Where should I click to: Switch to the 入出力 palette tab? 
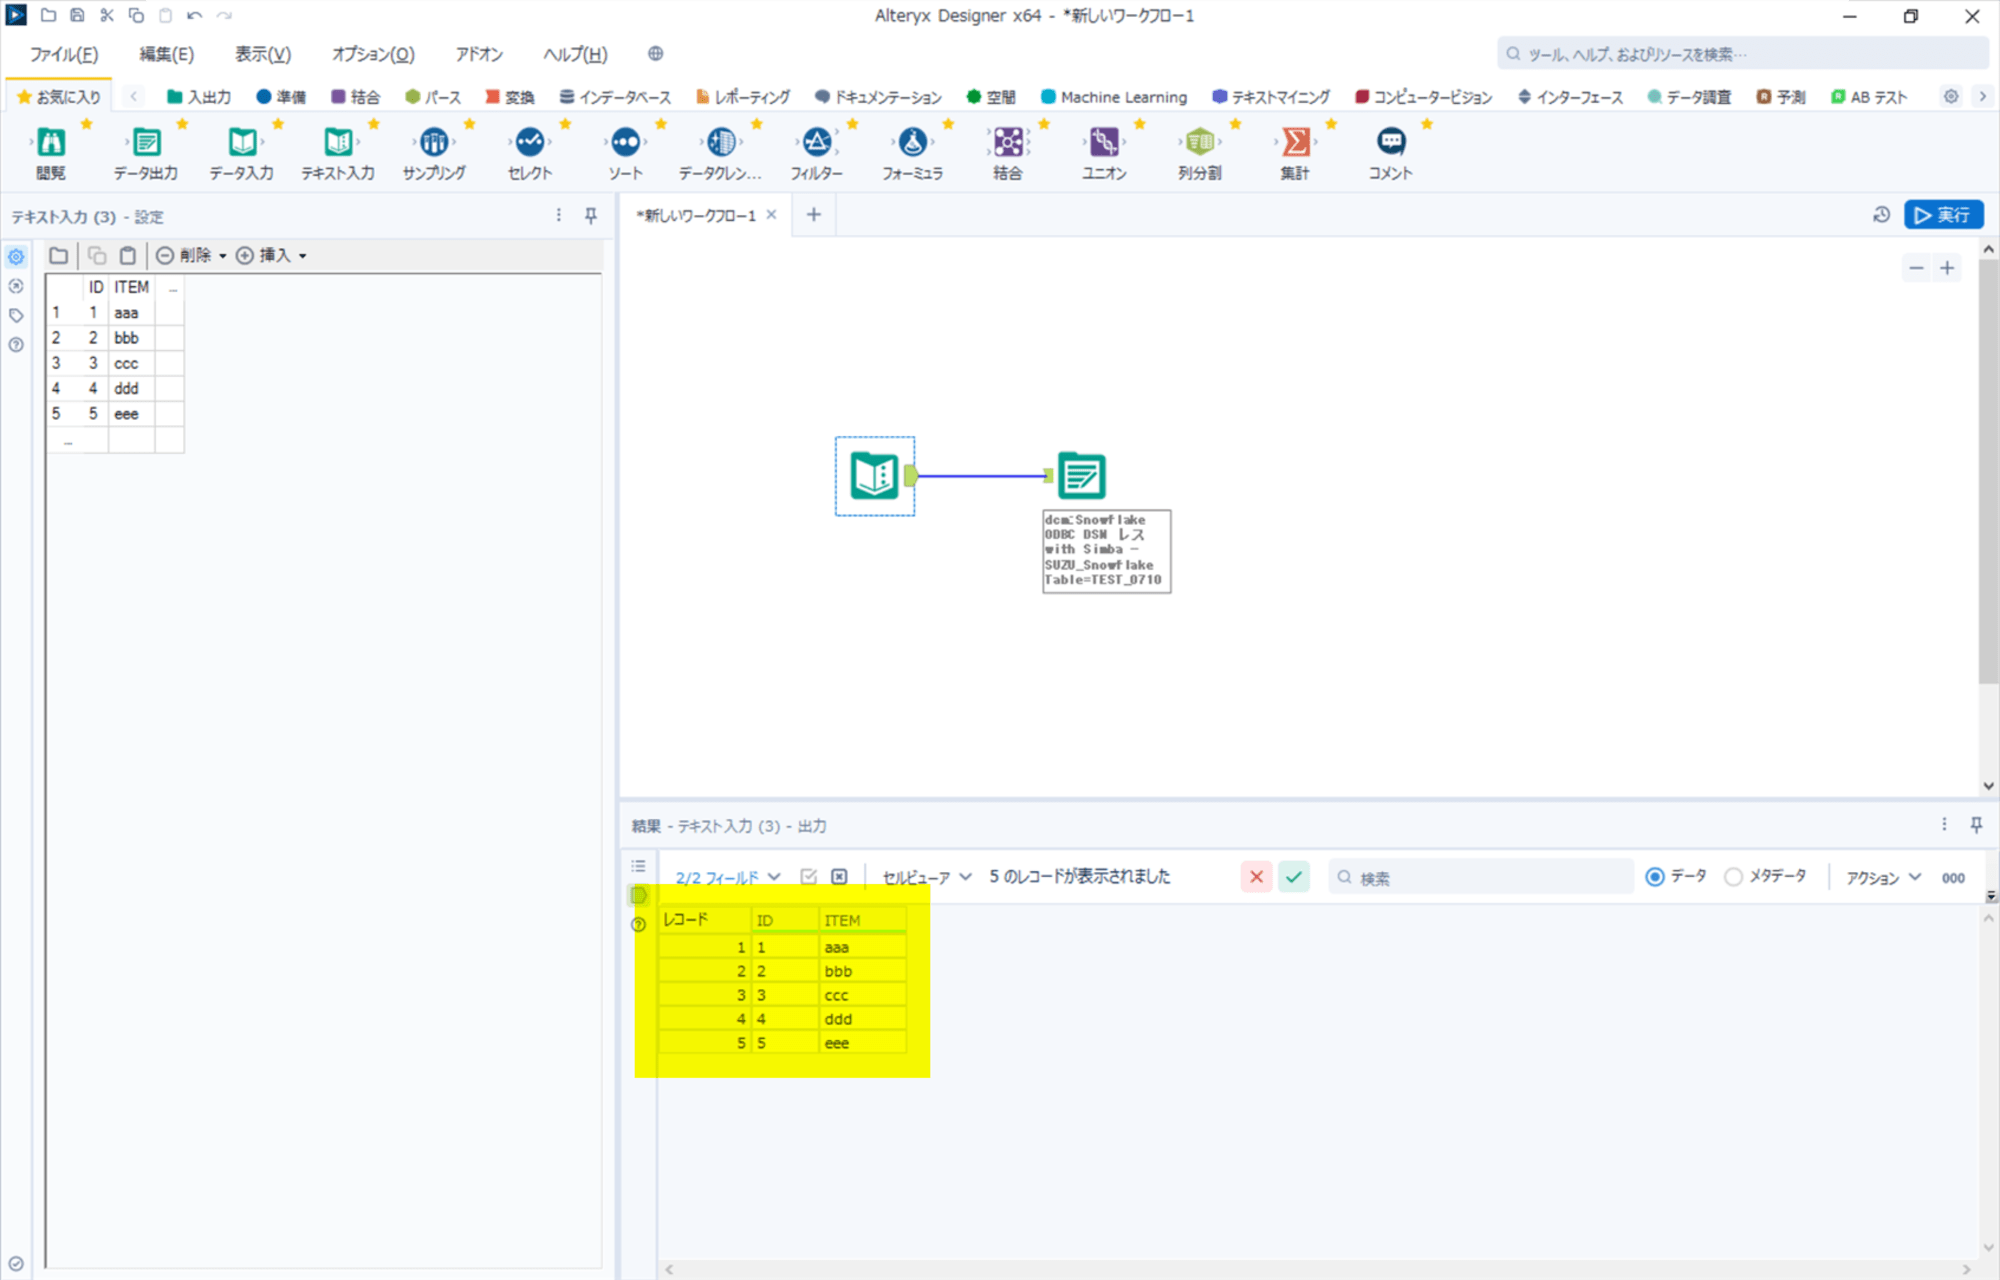click(199, 97)
